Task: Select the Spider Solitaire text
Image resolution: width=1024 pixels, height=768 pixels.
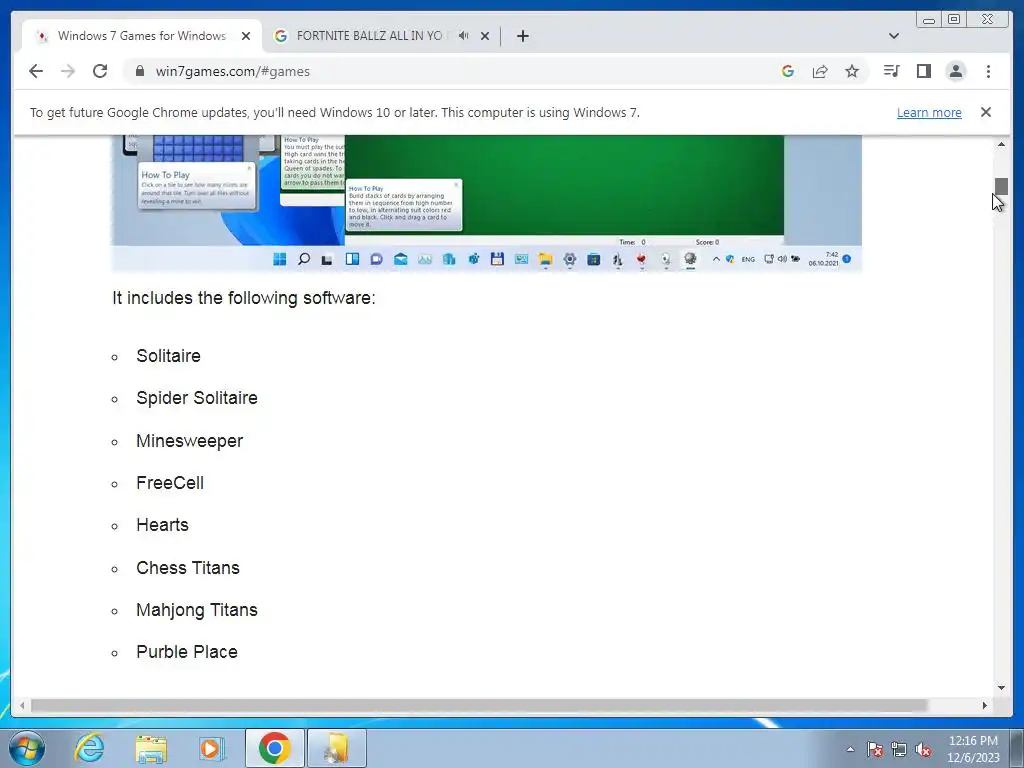Action: point(197,398)
